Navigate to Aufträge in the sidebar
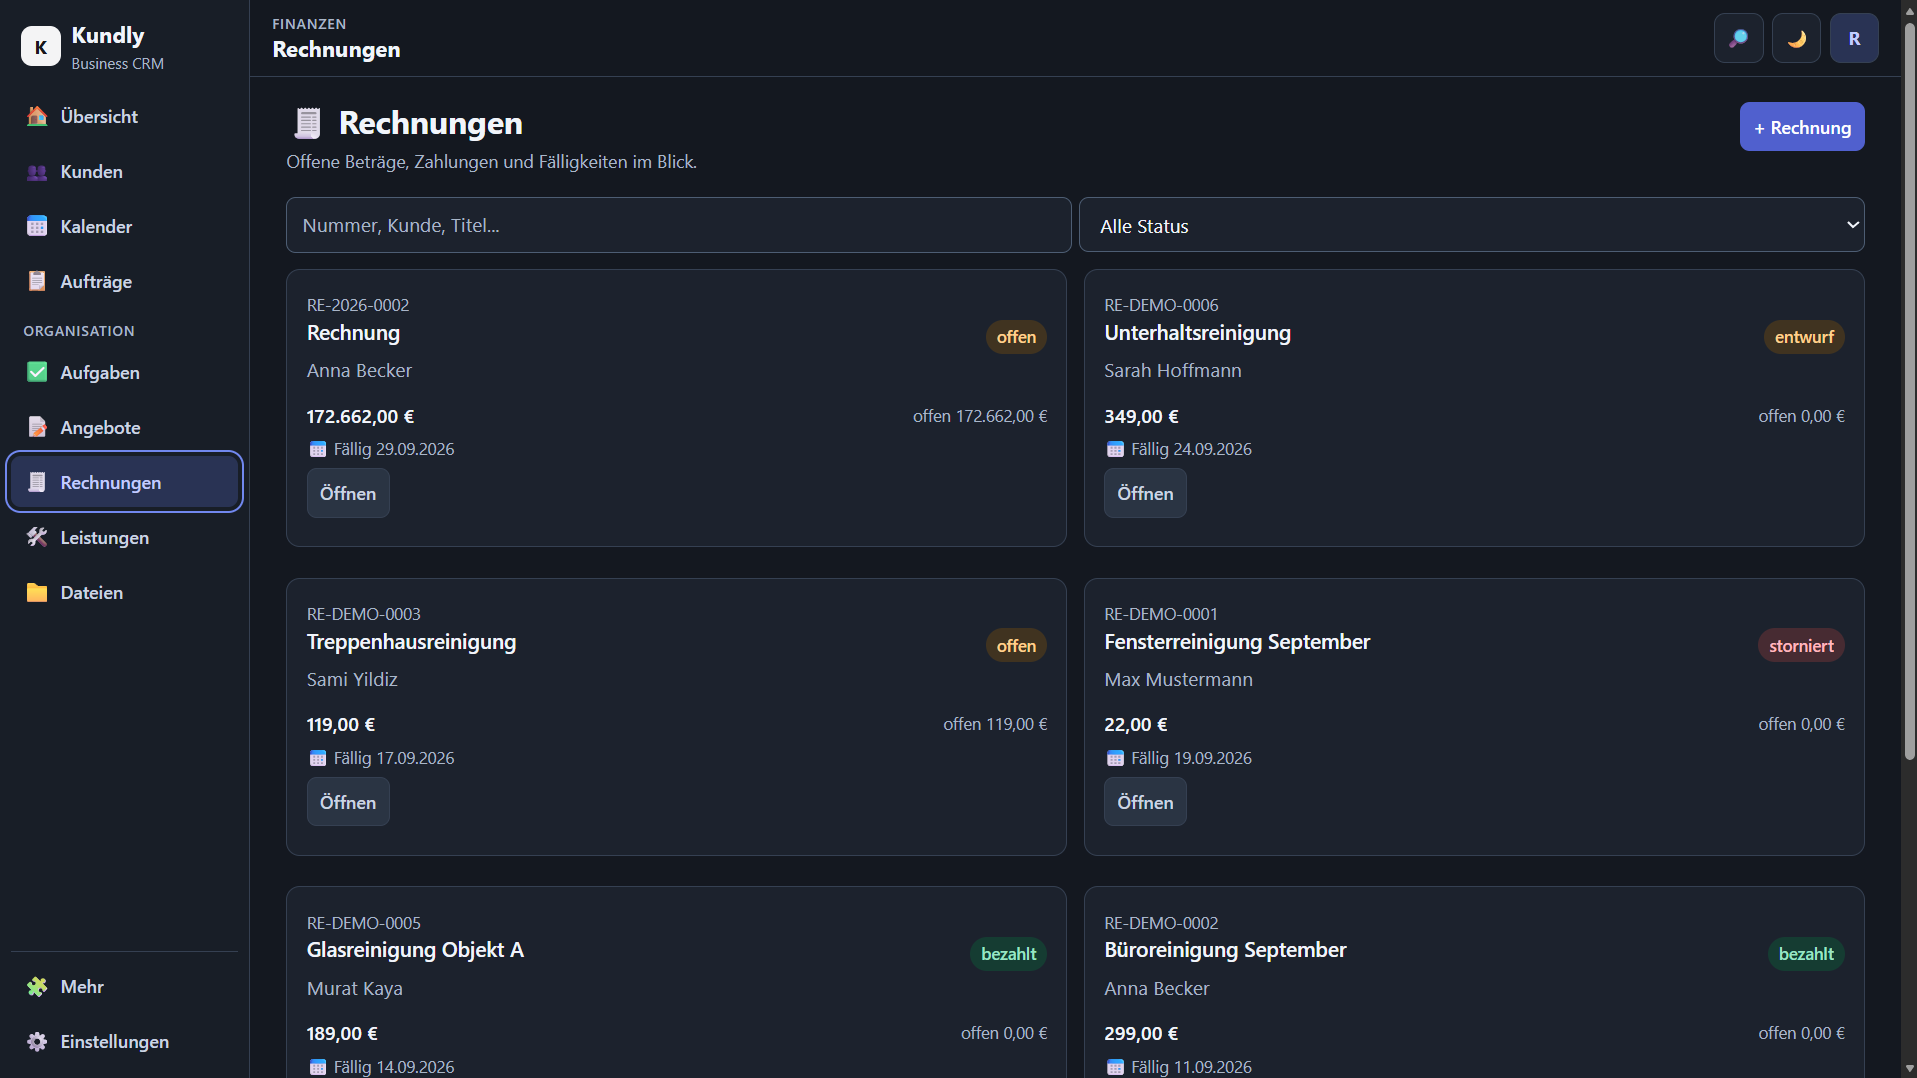Screen dimensions: 1917x1078 coord(124,282)
